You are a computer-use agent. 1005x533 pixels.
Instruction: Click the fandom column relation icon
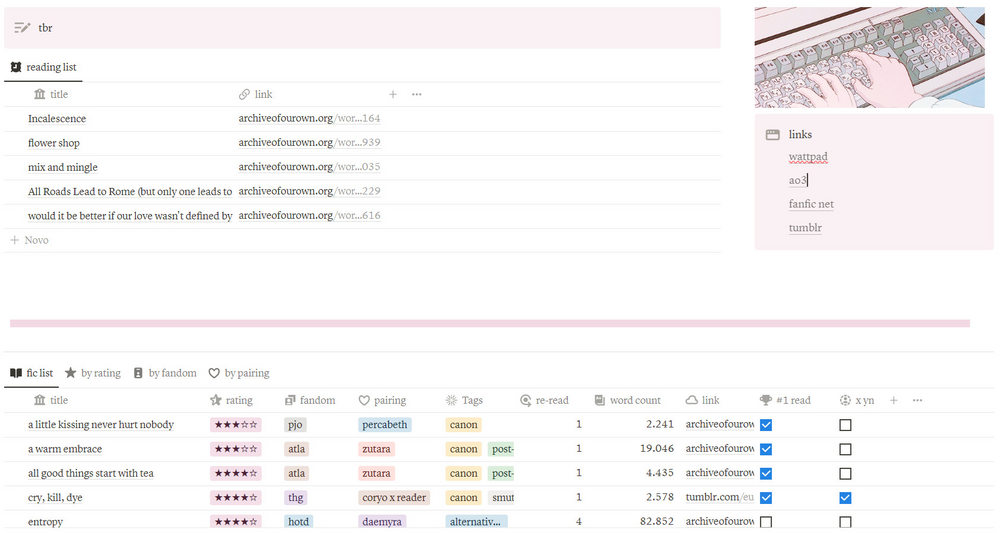[x=290, y=400]
